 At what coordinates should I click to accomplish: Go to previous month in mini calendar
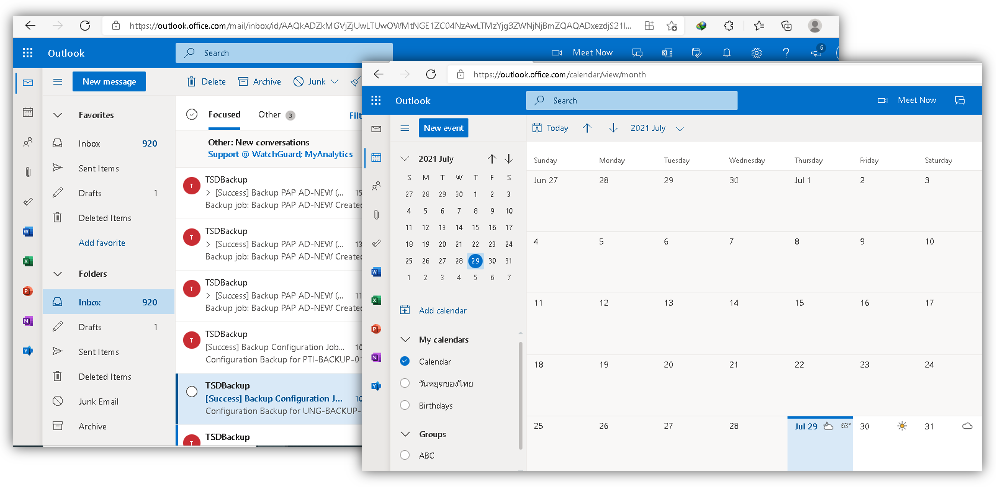492,159
